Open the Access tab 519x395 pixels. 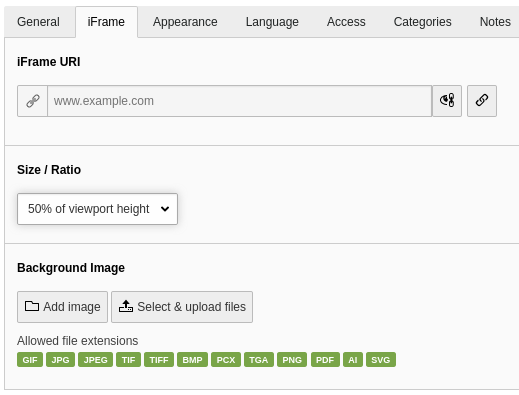(346, 22)
